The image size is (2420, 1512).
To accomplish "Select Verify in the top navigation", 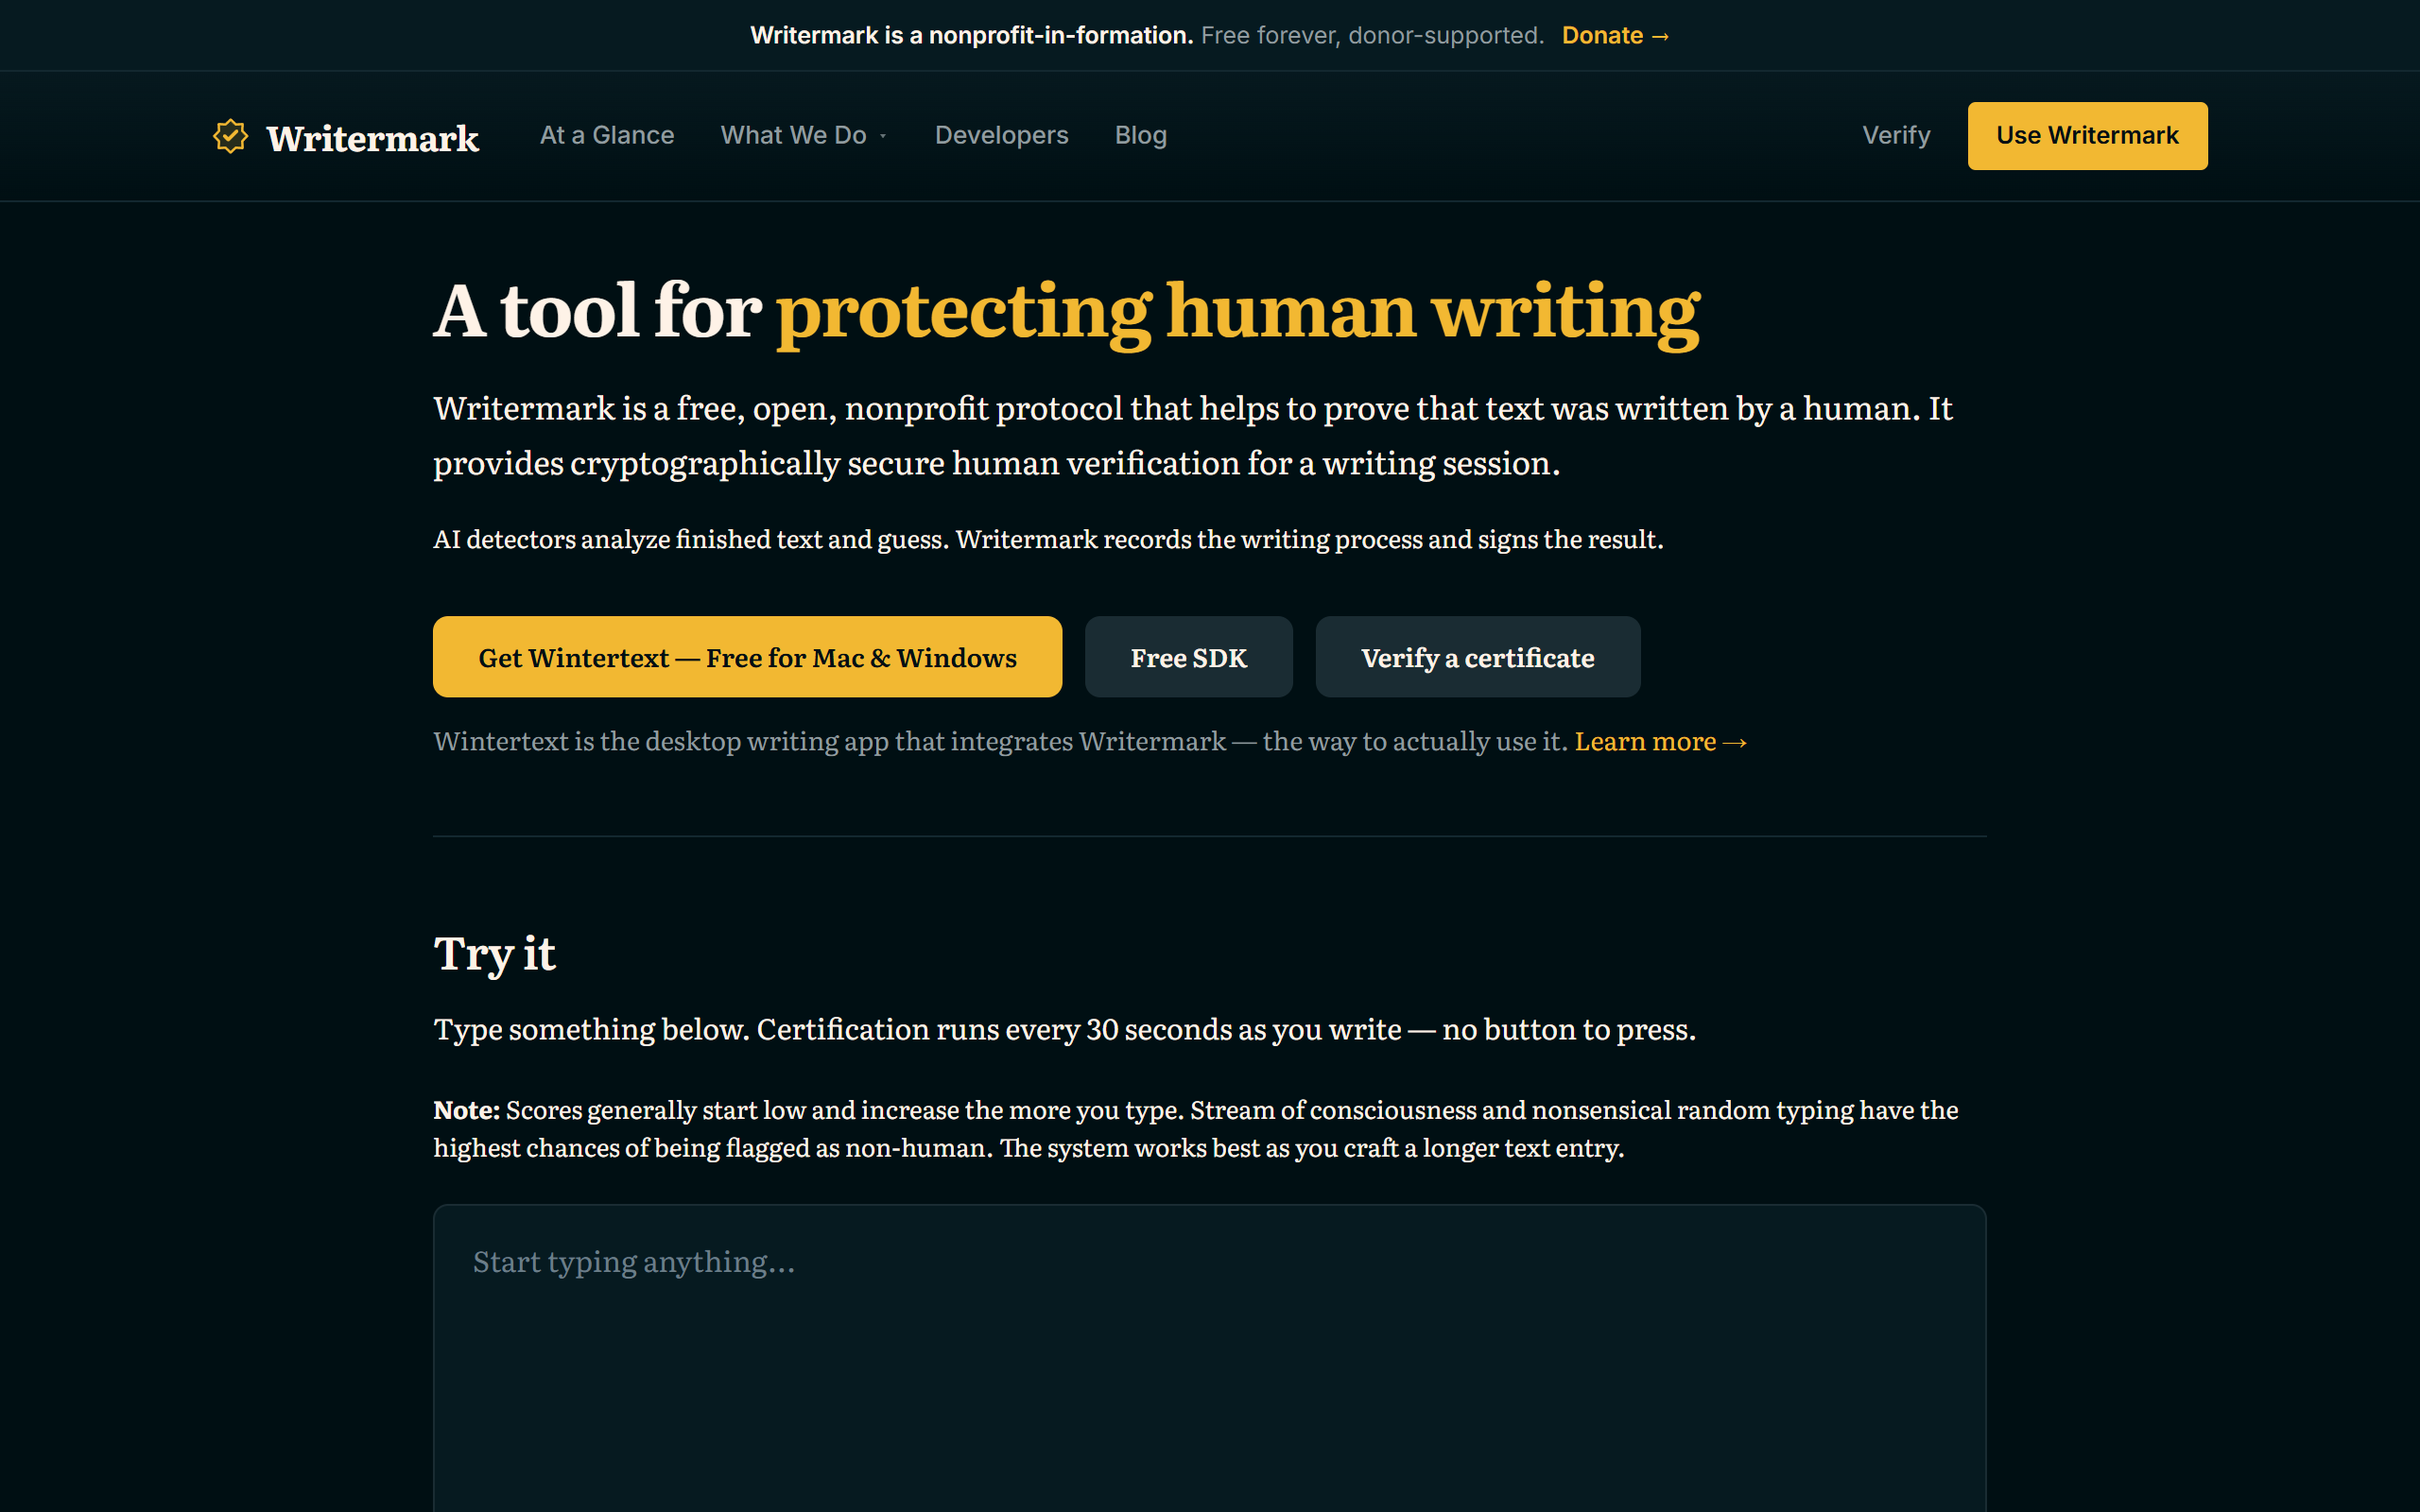I will click(x=1896, y=135).
